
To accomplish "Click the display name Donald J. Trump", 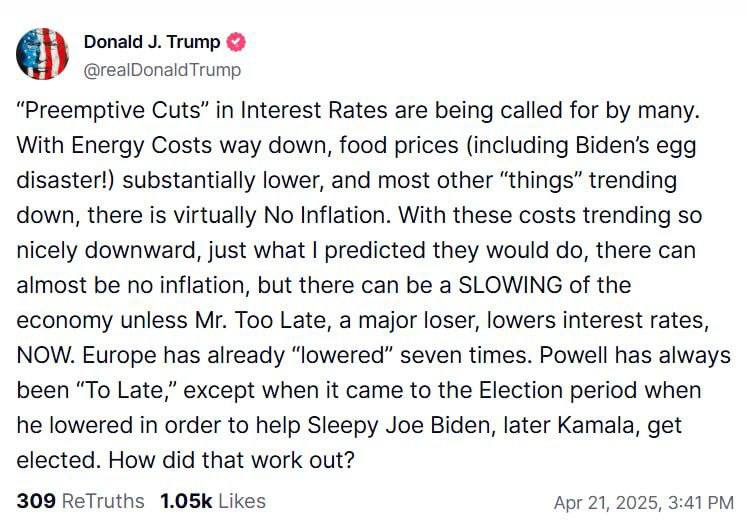I will [x=152, y=42].
